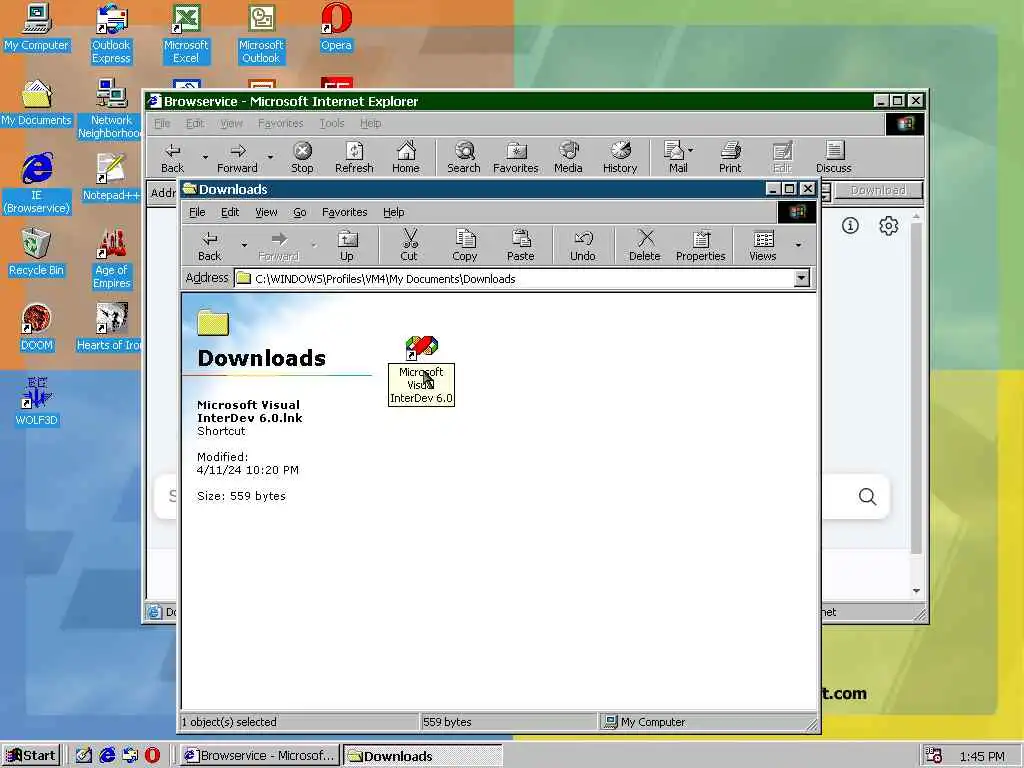Image resolution: width=1024 pixels, height=768 pixels.
Task: Click the magnifier search icon in IE page
Action: pyautogui.click(x=867, y=497)
